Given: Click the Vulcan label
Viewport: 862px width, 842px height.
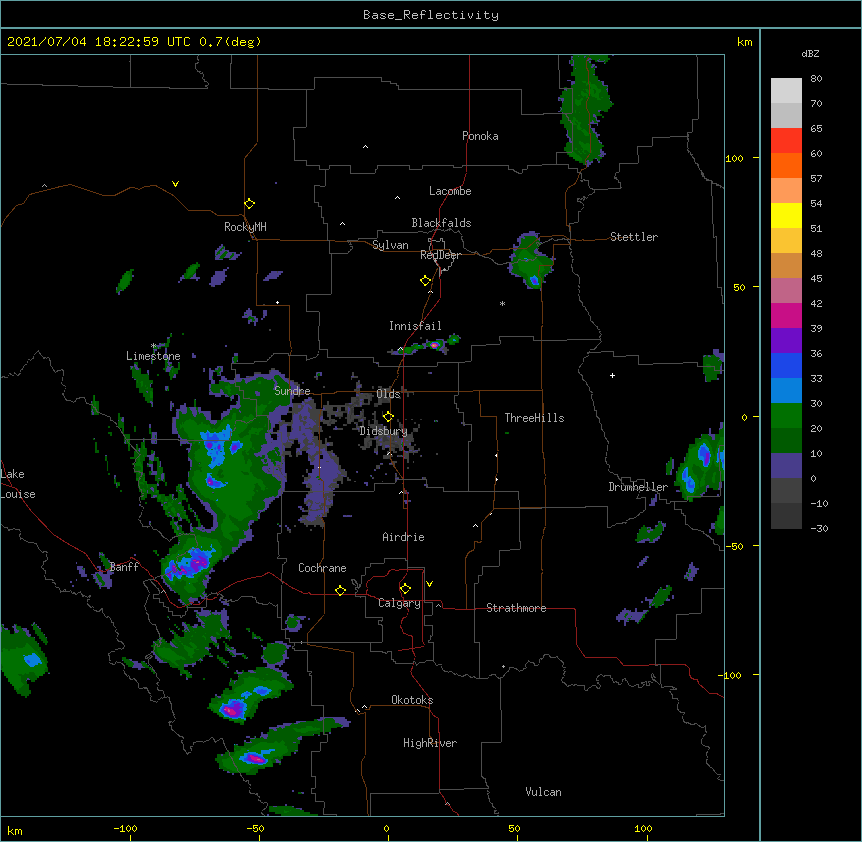Looking at the screenshot, I should click(x=543, y=792).
